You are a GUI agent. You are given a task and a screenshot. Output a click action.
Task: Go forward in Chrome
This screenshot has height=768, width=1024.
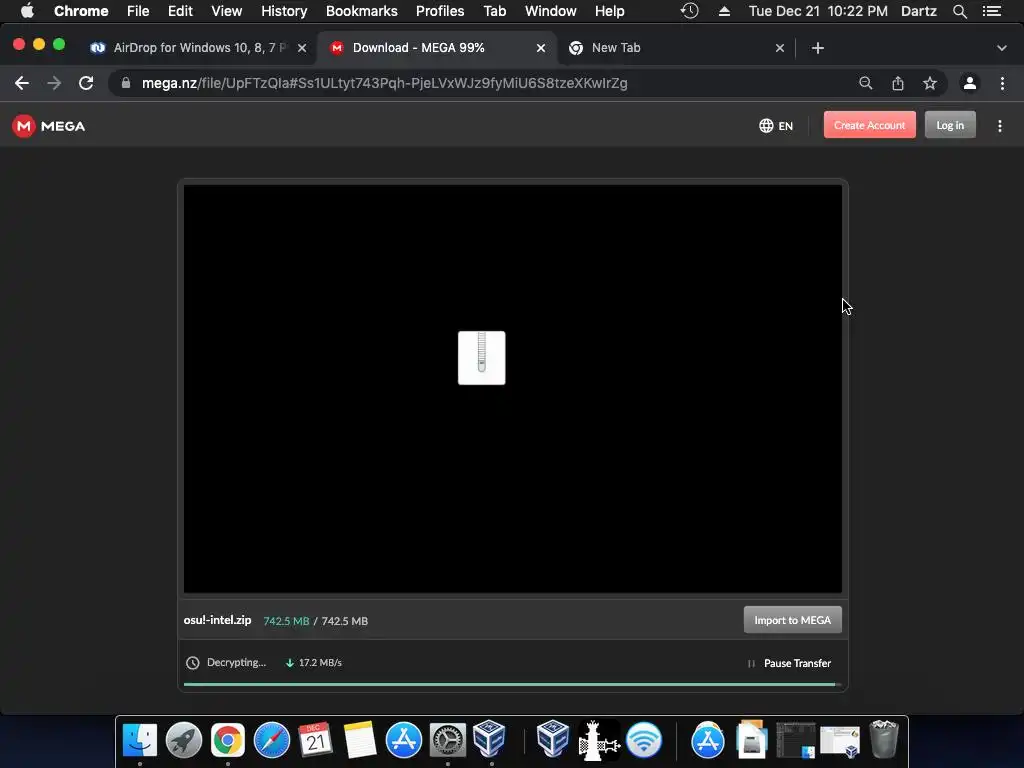click(54, 83)
